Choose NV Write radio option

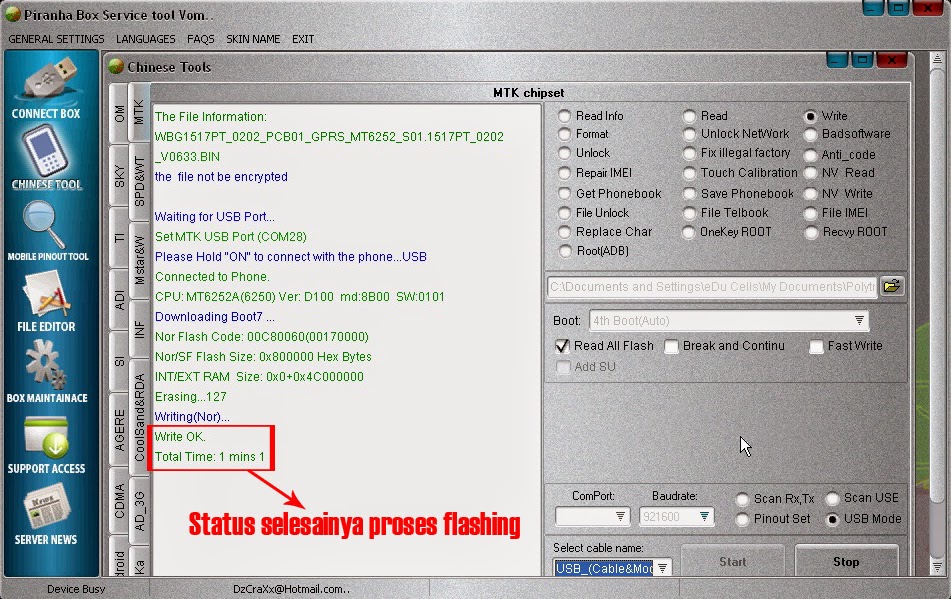(811, 194)
